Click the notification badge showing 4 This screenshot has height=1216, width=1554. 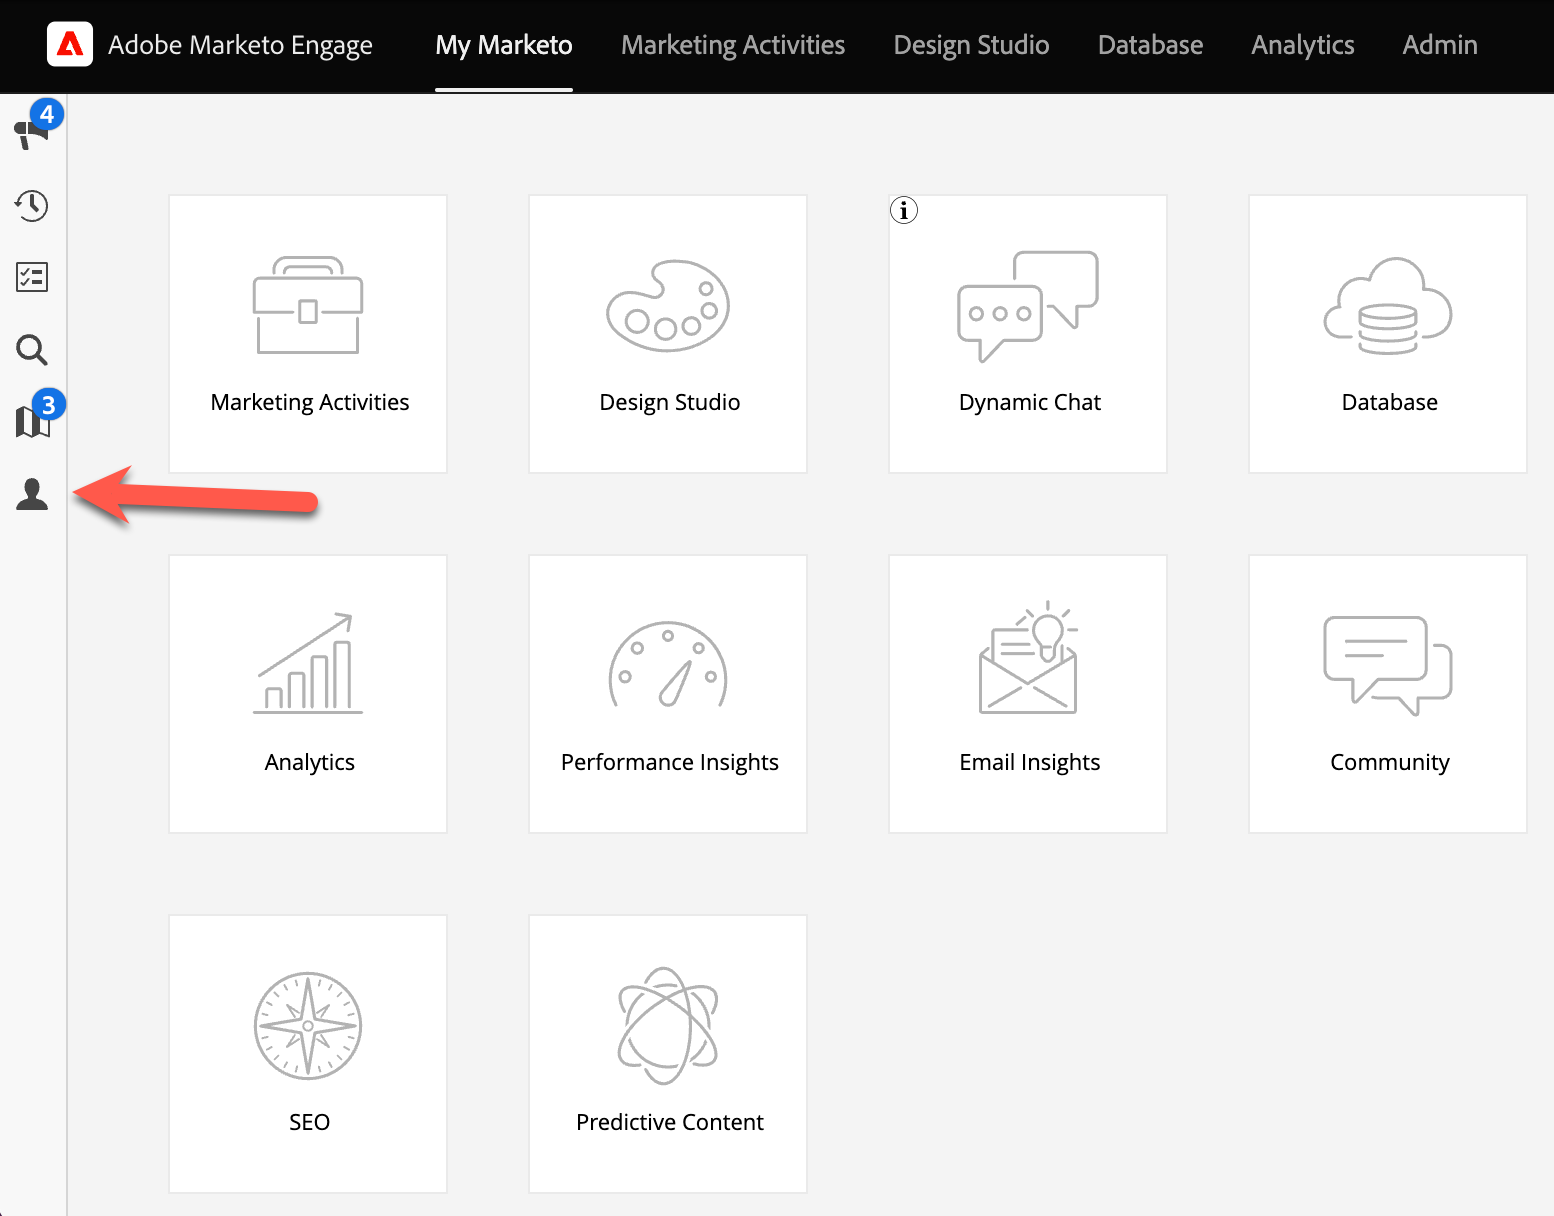pos(47,114)
